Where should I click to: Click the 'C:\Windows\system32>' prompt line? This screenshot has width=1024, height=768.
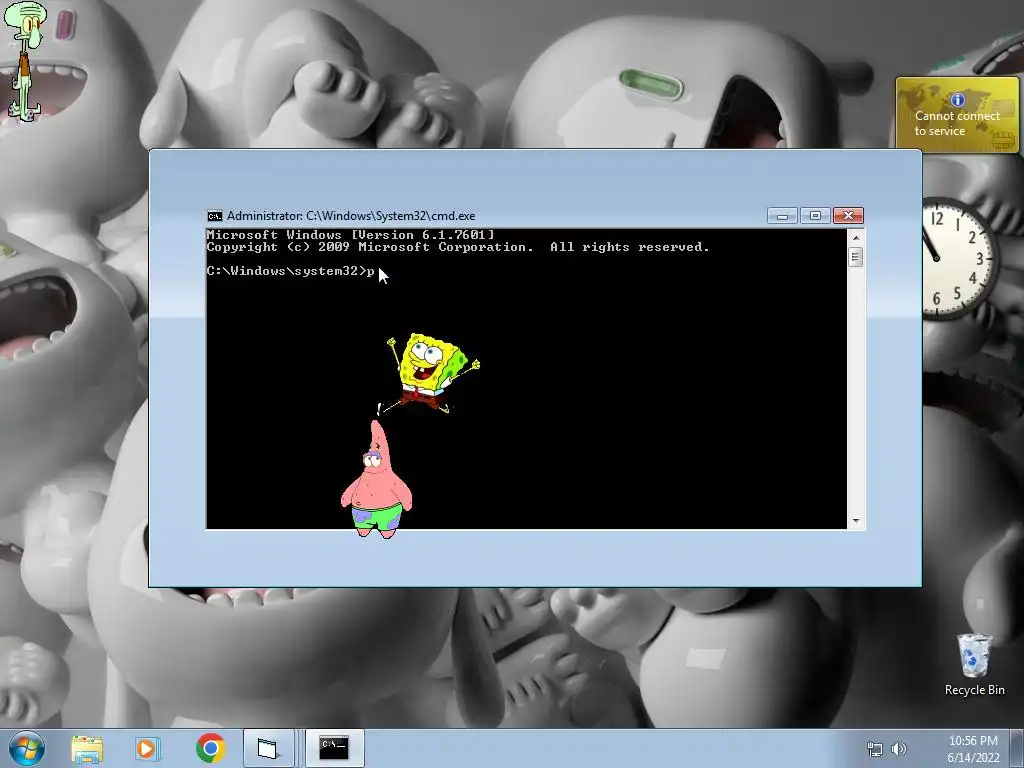click(291, 271)
